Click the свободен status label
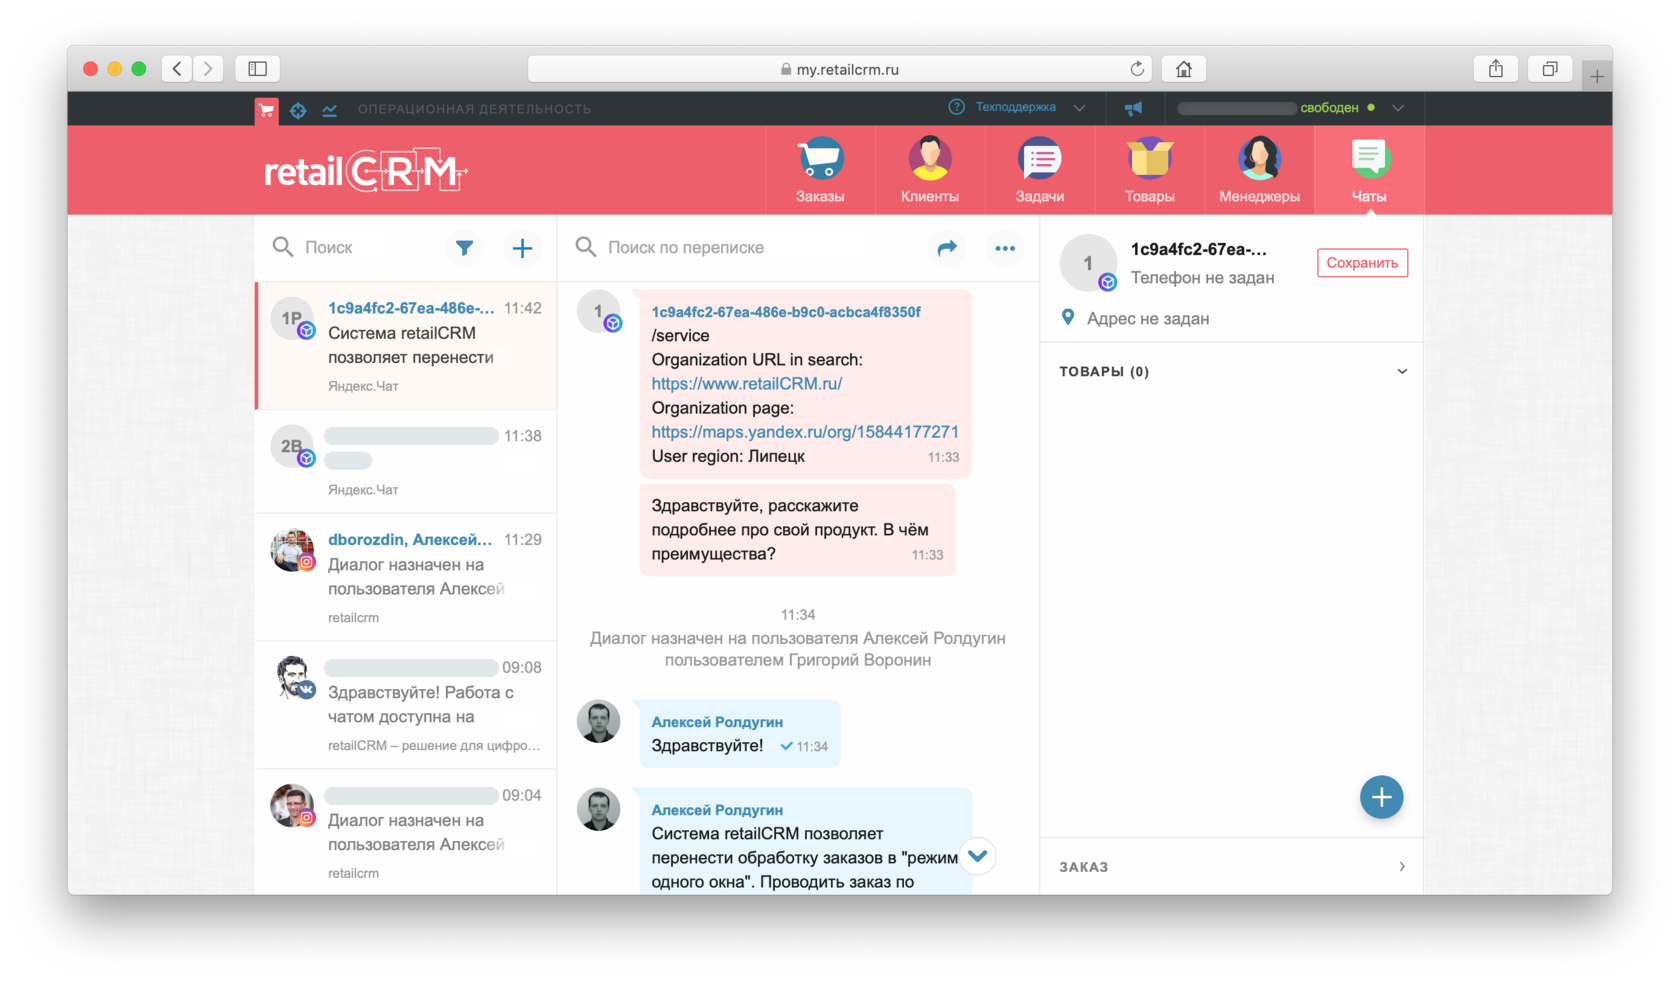Viewport: 1680px width, 984px height. (1329, 108)
